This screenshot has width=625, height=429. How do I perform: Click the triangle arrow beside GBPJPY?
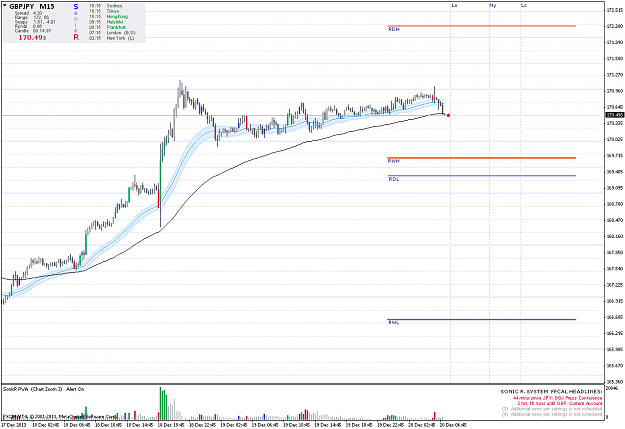click(5, 6)
